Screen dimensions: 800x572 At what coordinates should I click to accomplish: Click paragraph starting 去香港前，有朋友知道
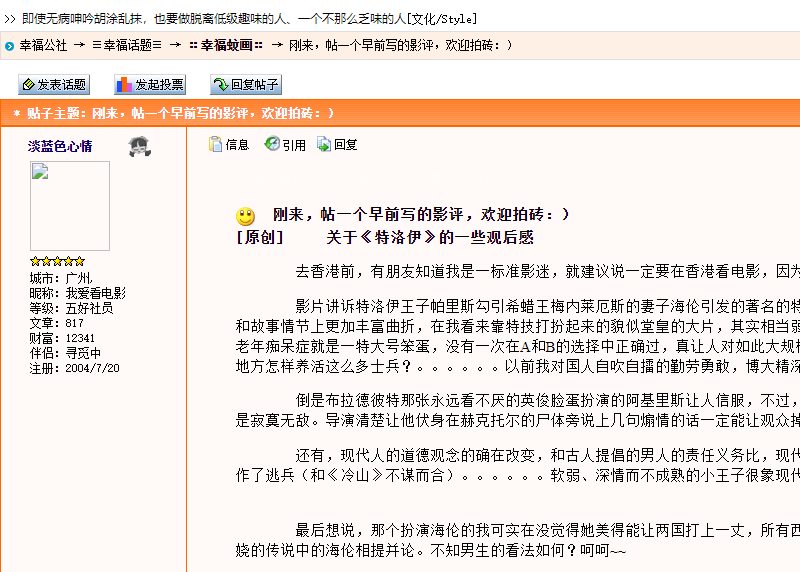[x=547, y=271]
